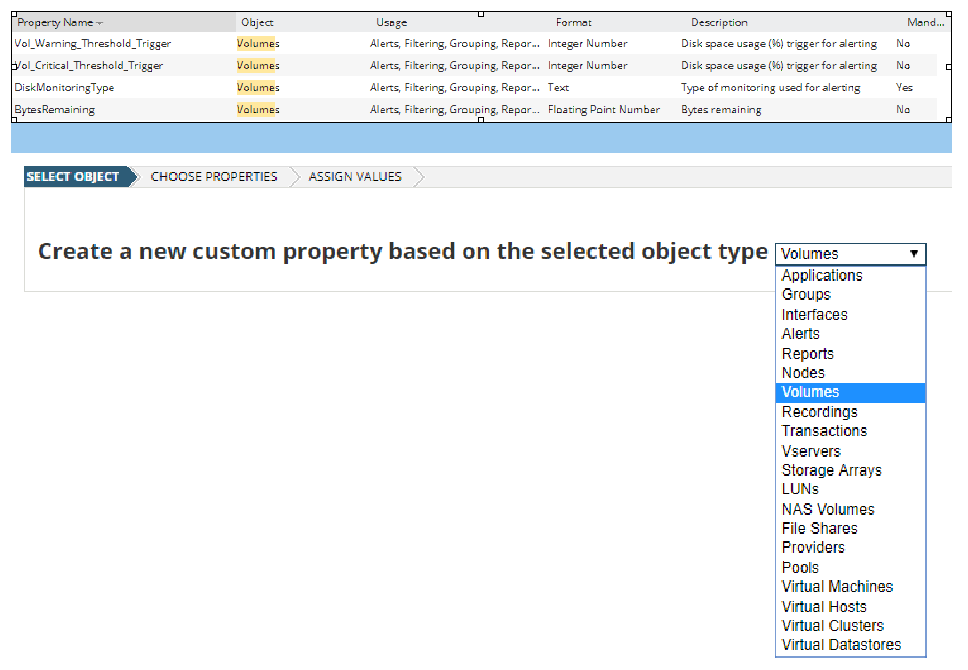Choose Reports from object type list

pos(850,354)
